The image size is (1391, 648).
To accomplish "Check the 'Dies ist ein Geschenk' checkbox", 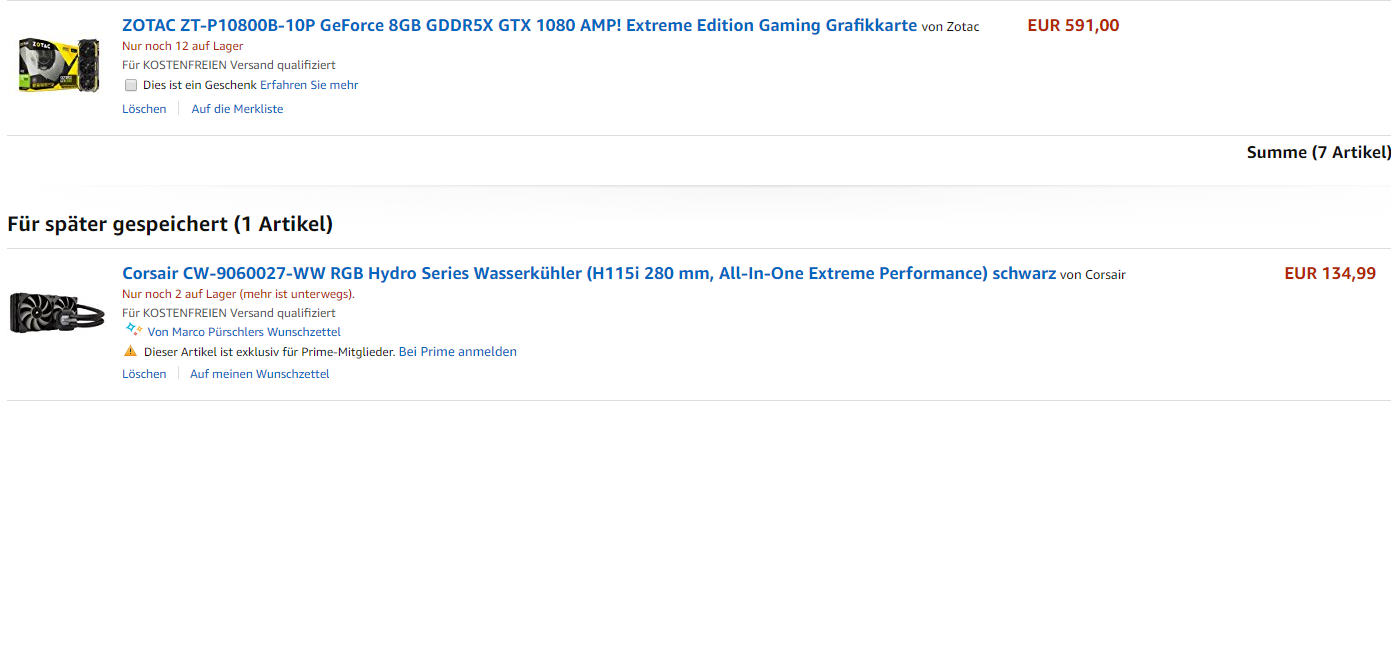I will coord(131,85).
